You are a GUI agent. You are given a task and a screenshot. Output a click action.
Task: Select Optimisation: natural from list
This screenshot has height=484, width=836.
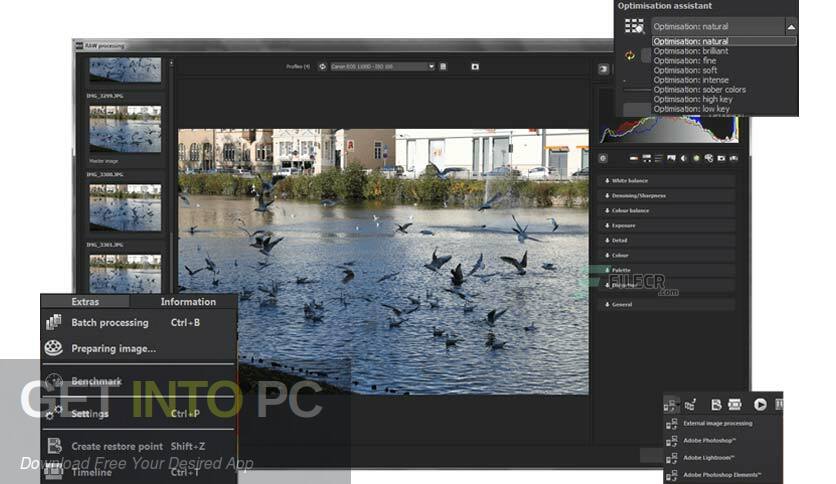[724, 41]
